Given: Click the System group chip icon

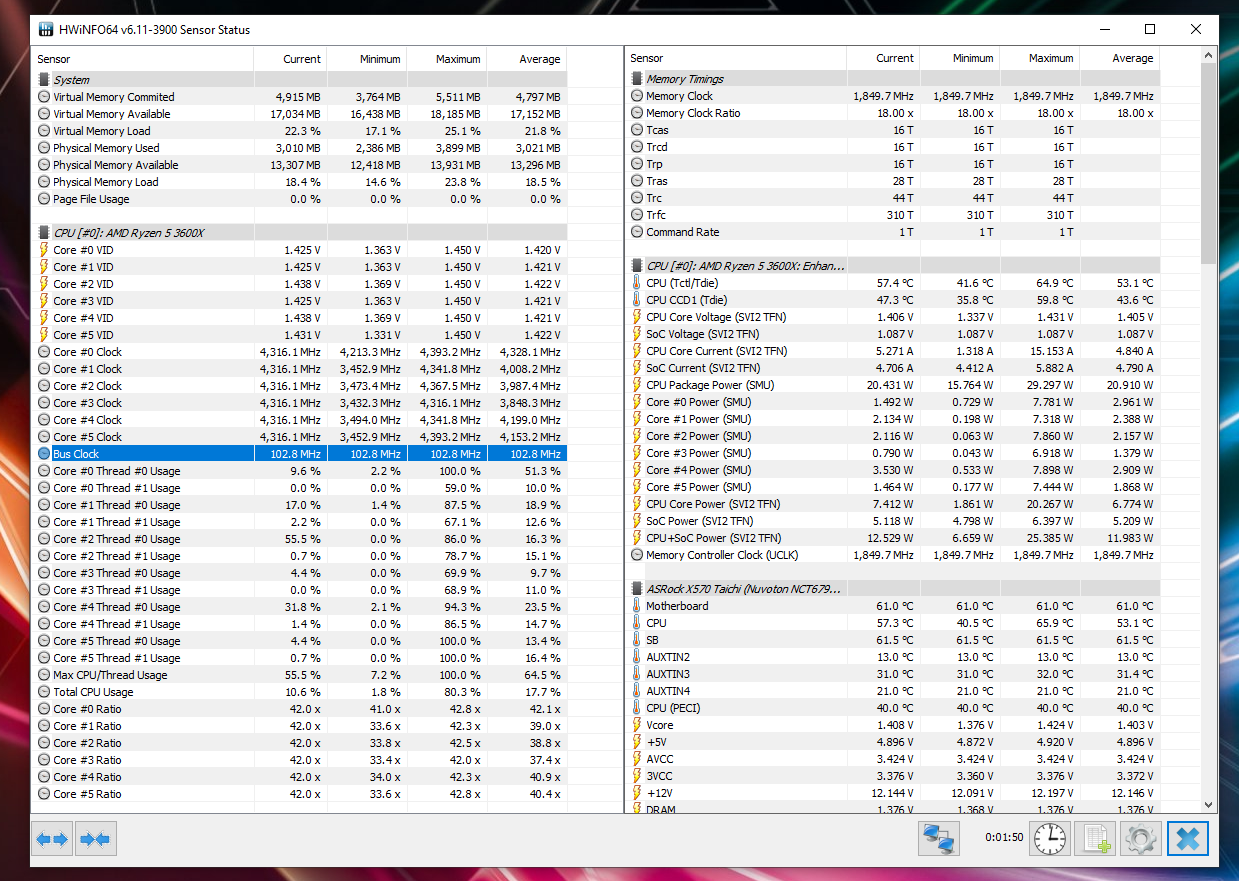Looking at the screenshot, I should 44,79.
